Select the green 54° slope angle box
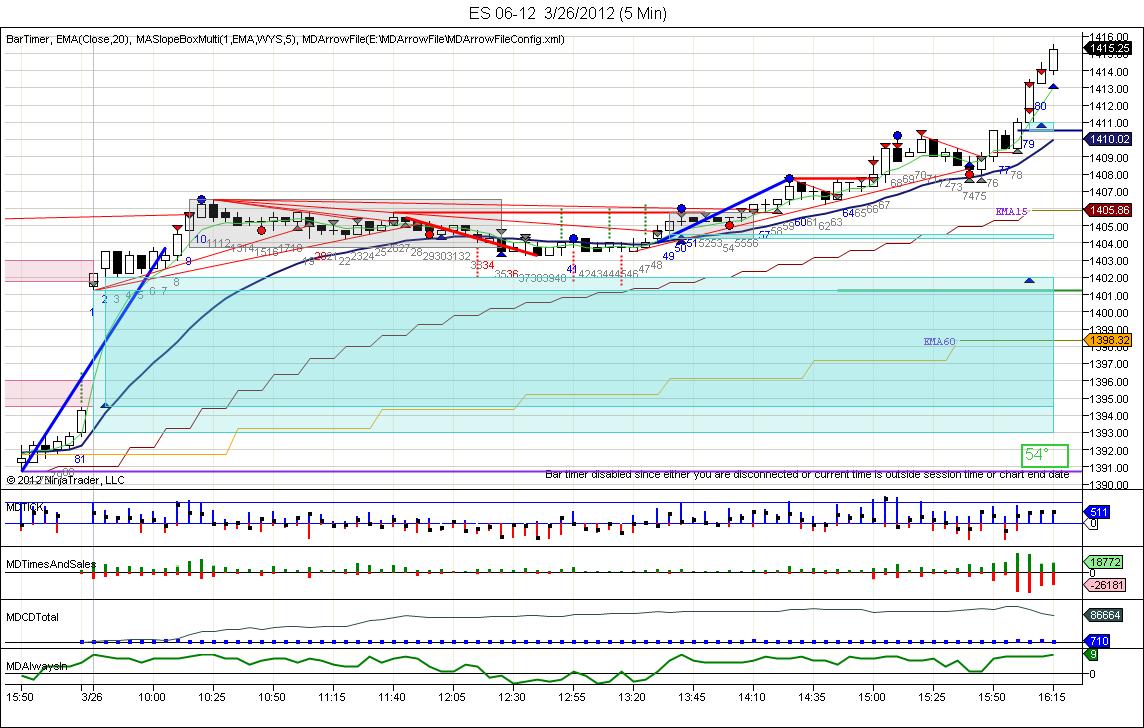The width and height of the screenshot is (1144, 728). click(x=1044, y=455)
